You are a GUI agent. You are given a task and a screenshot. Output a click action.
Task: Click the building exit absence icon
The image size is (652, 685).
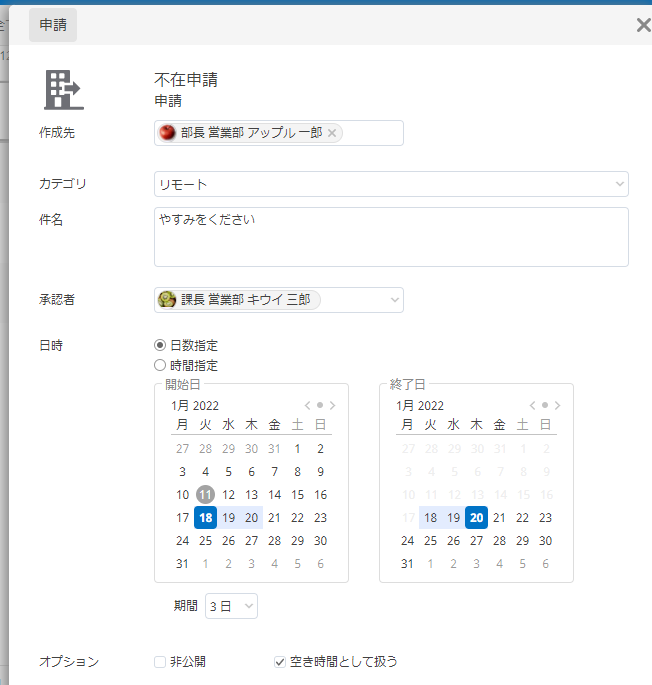point(64,90)
